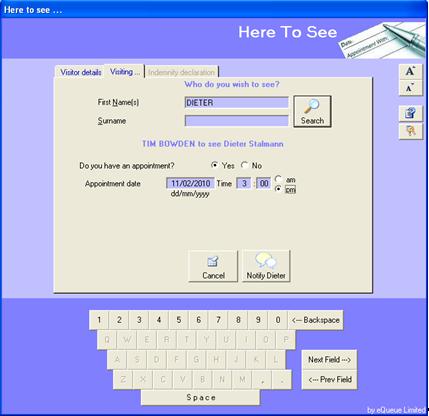The width and height of the screenshot is (429, 416).
Task: Open the Indemnity declaration tab
Action: [182, 72]
